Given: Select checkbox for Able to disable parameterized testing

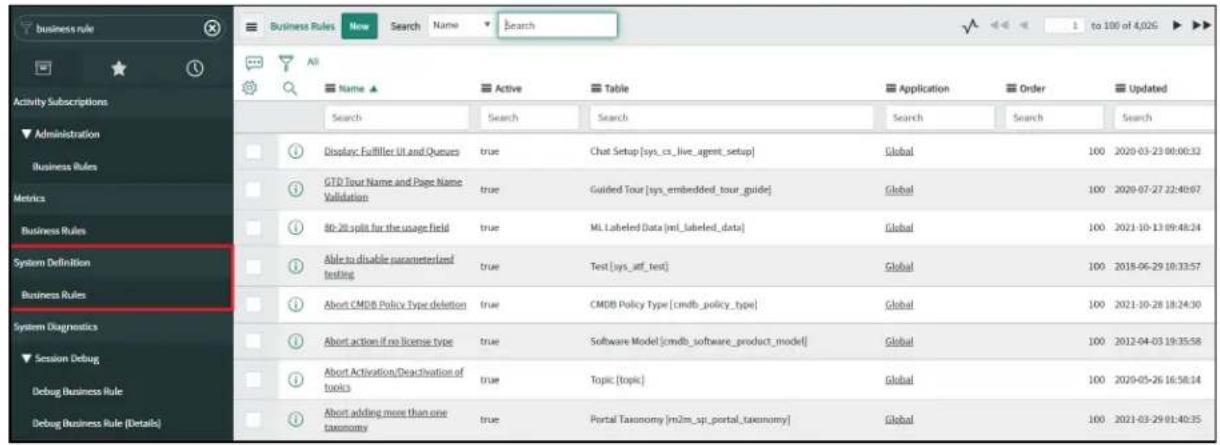Looking at the screenshot, I should (x=255, y=266).
